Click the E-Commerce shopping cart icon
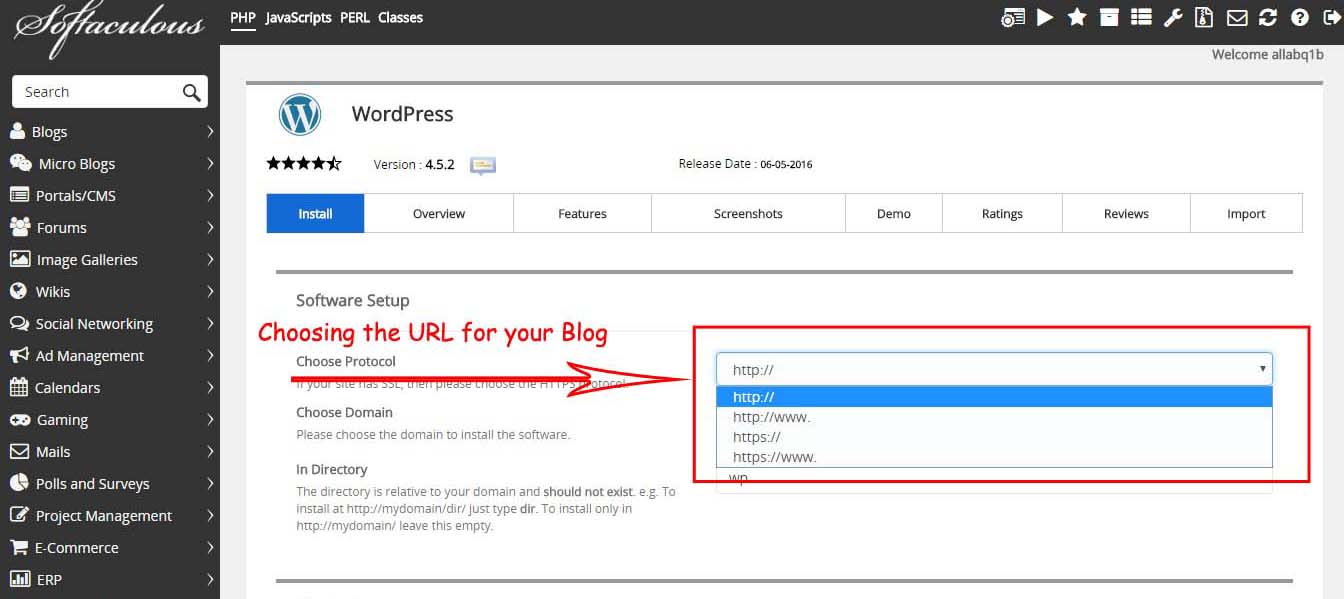This screenshot has width=1344, height=599. 19,547
